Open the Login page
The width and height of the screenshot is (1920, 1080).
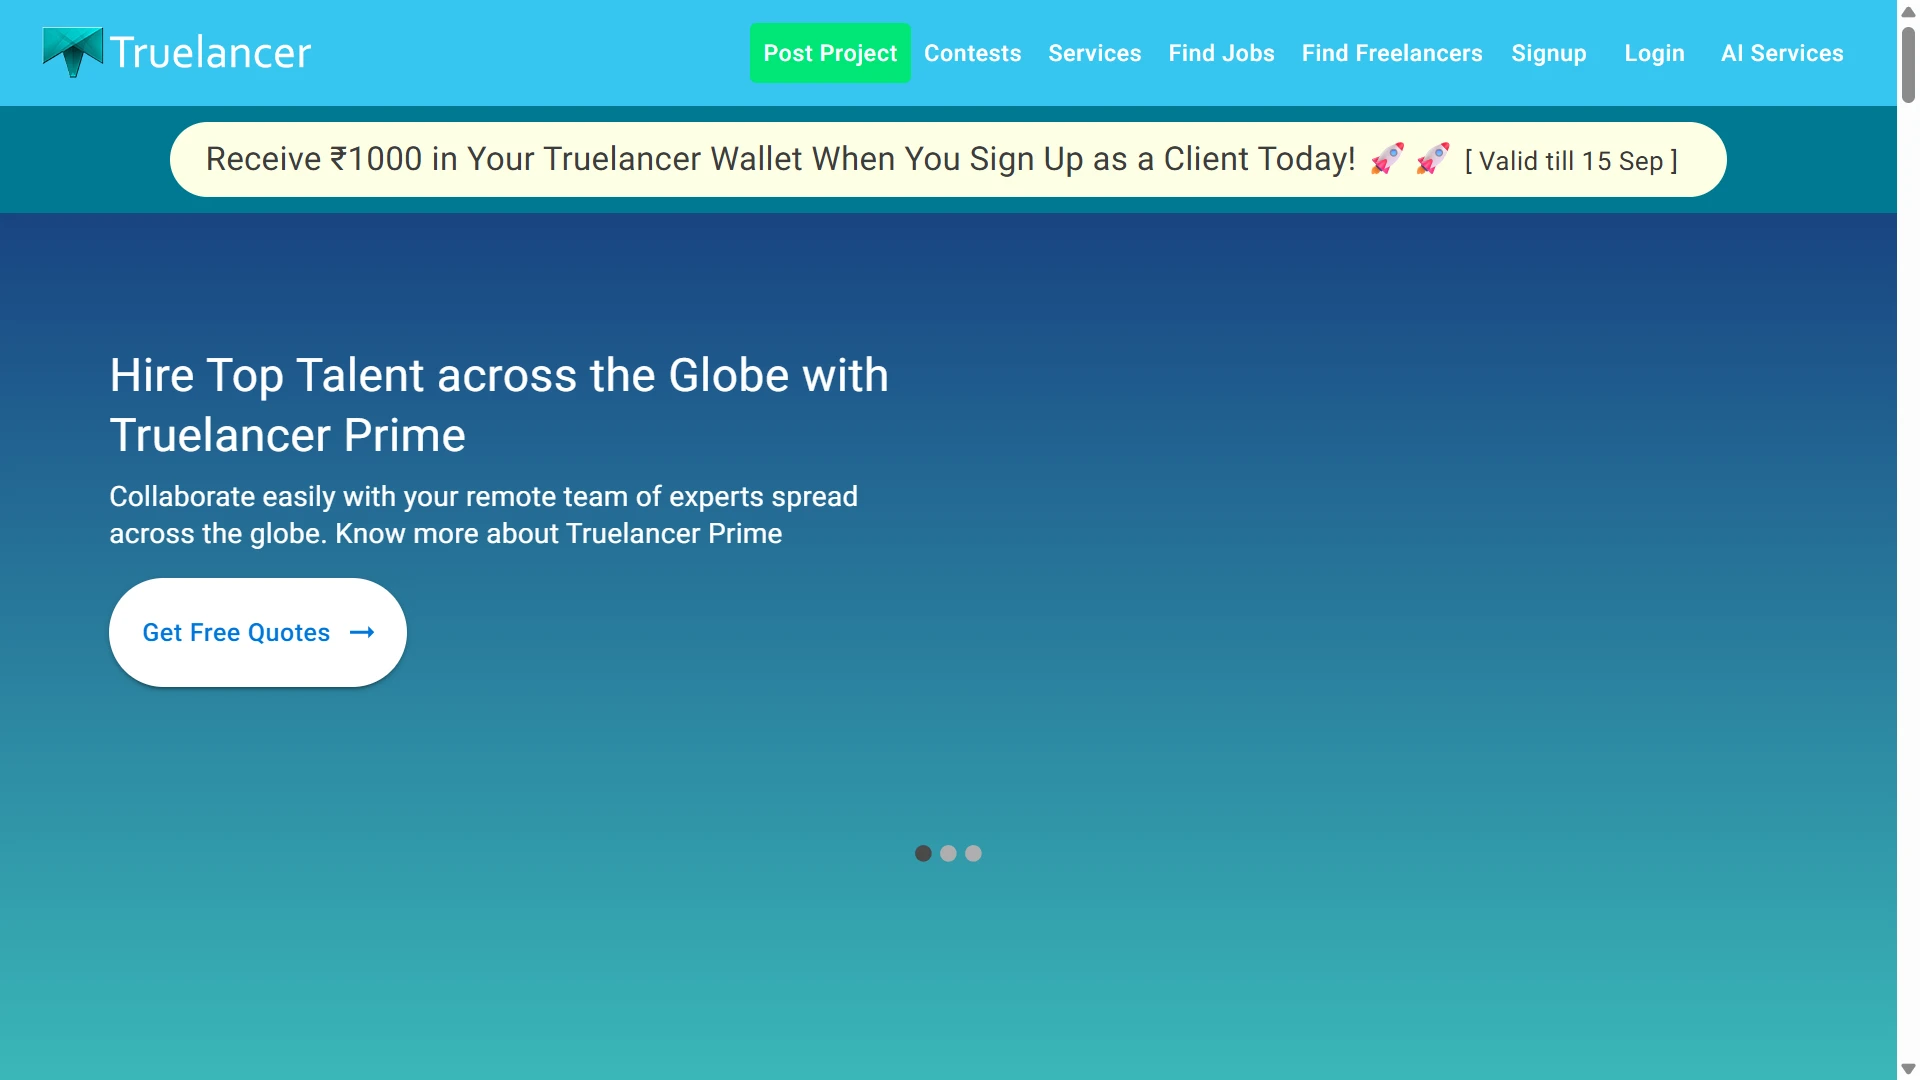[1654, 53]
